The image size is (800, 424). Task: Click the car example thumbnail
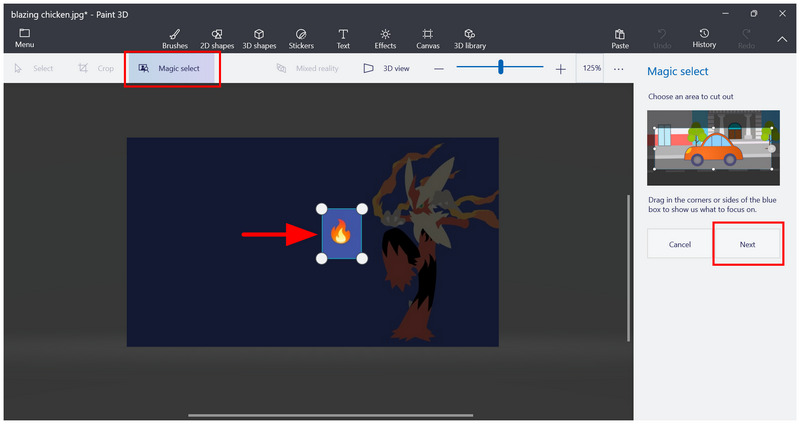click(x=713, y=147)
